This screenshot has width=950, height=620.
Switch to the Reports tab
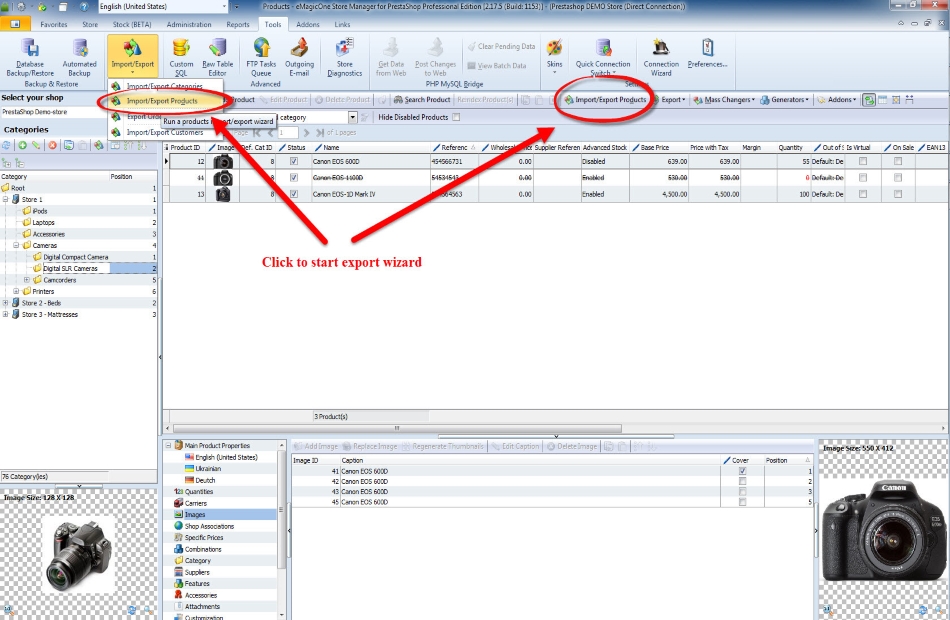point(238,24)
